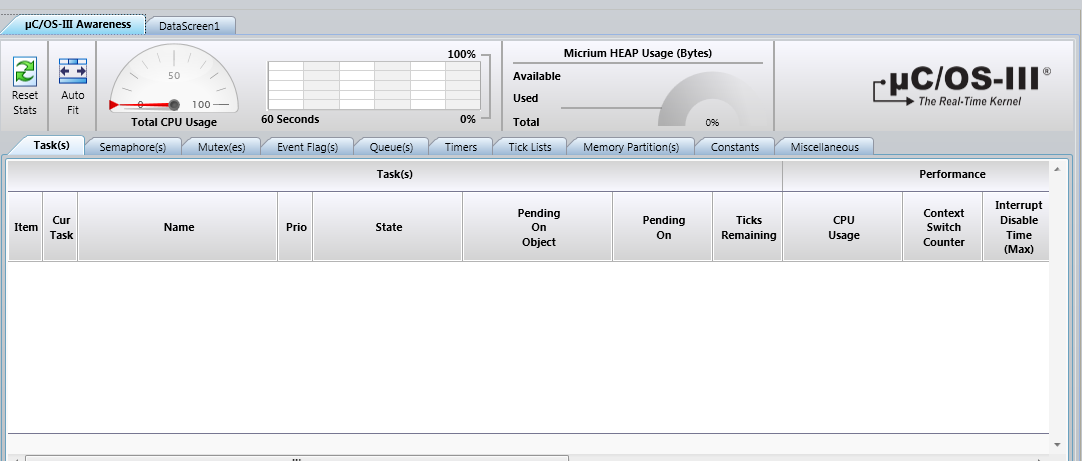Open the Timers tab
The width and height of the screenshot is (1082, 461).
pyautogui.click(x=461, y=147)
